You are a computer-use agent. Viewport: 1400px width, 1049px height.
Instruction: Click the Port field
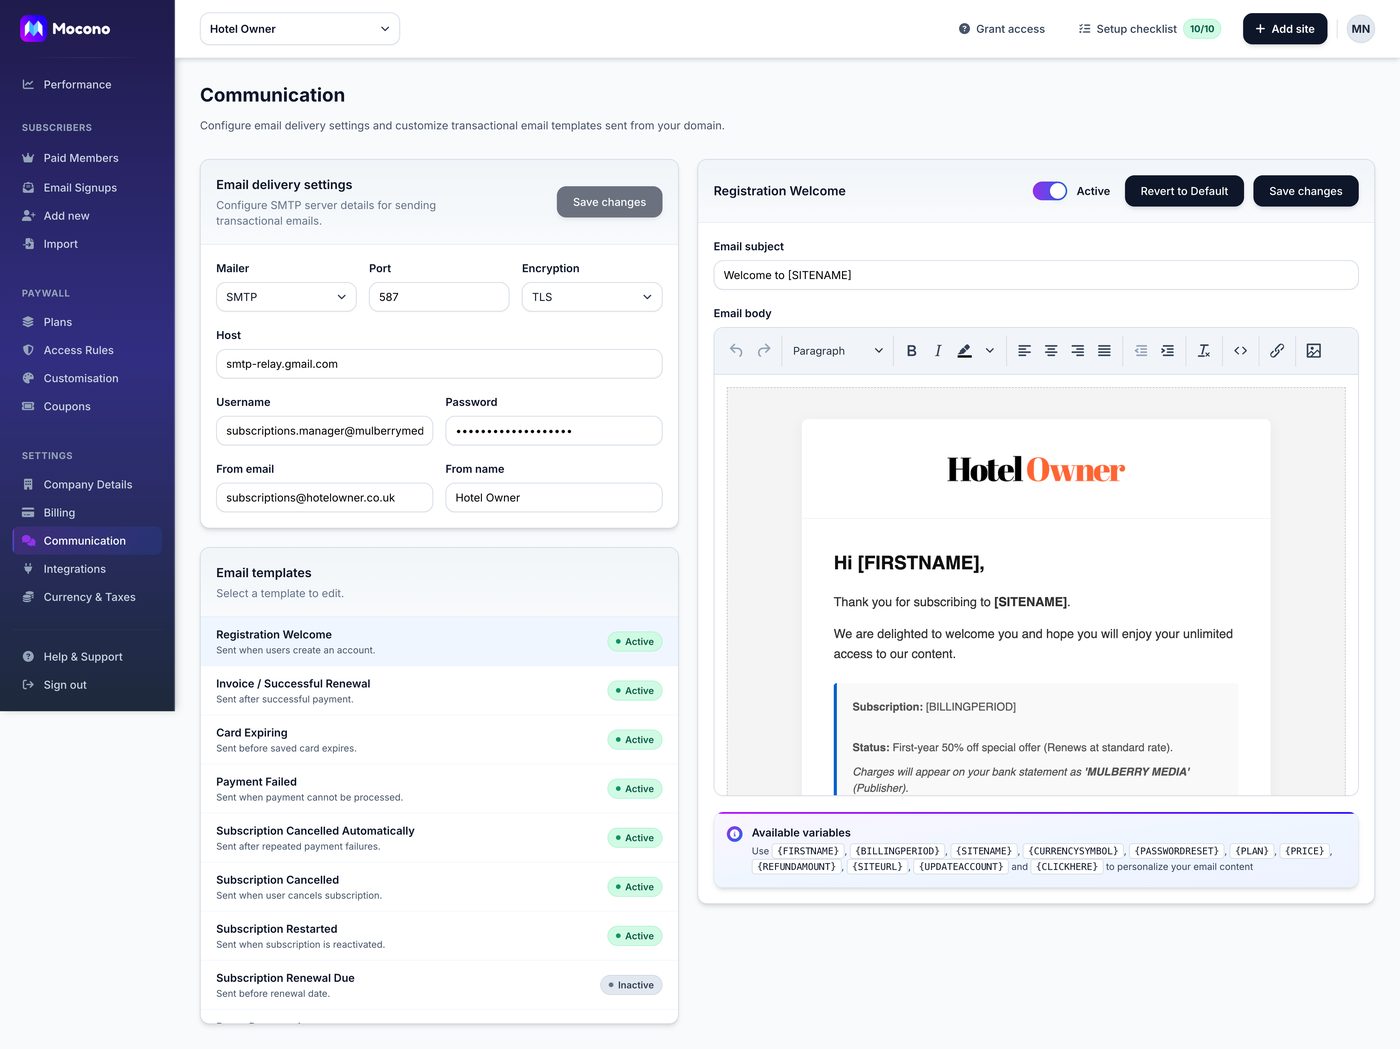(x=439, y=297)
